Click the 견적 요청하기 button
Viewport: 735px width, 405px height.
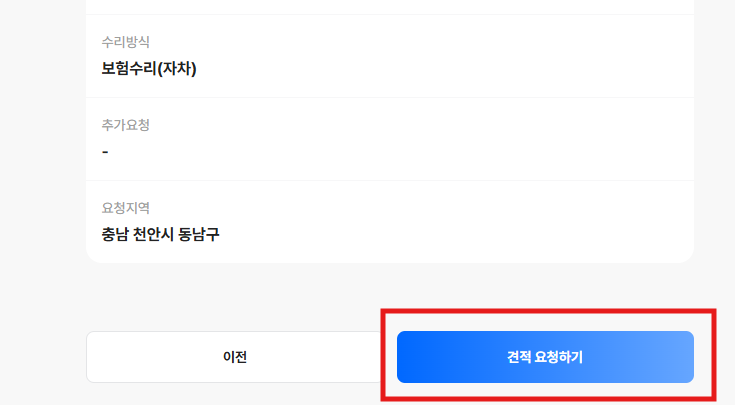click(x=545, y=357)
